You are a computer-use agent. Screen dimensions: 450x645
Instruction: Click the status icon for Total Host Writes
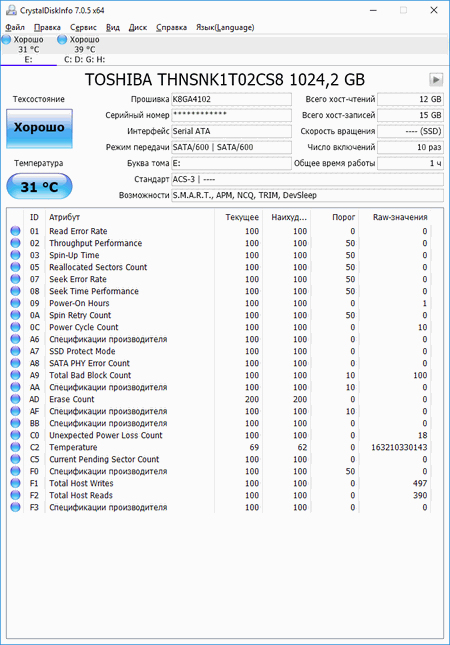(15, 483)
